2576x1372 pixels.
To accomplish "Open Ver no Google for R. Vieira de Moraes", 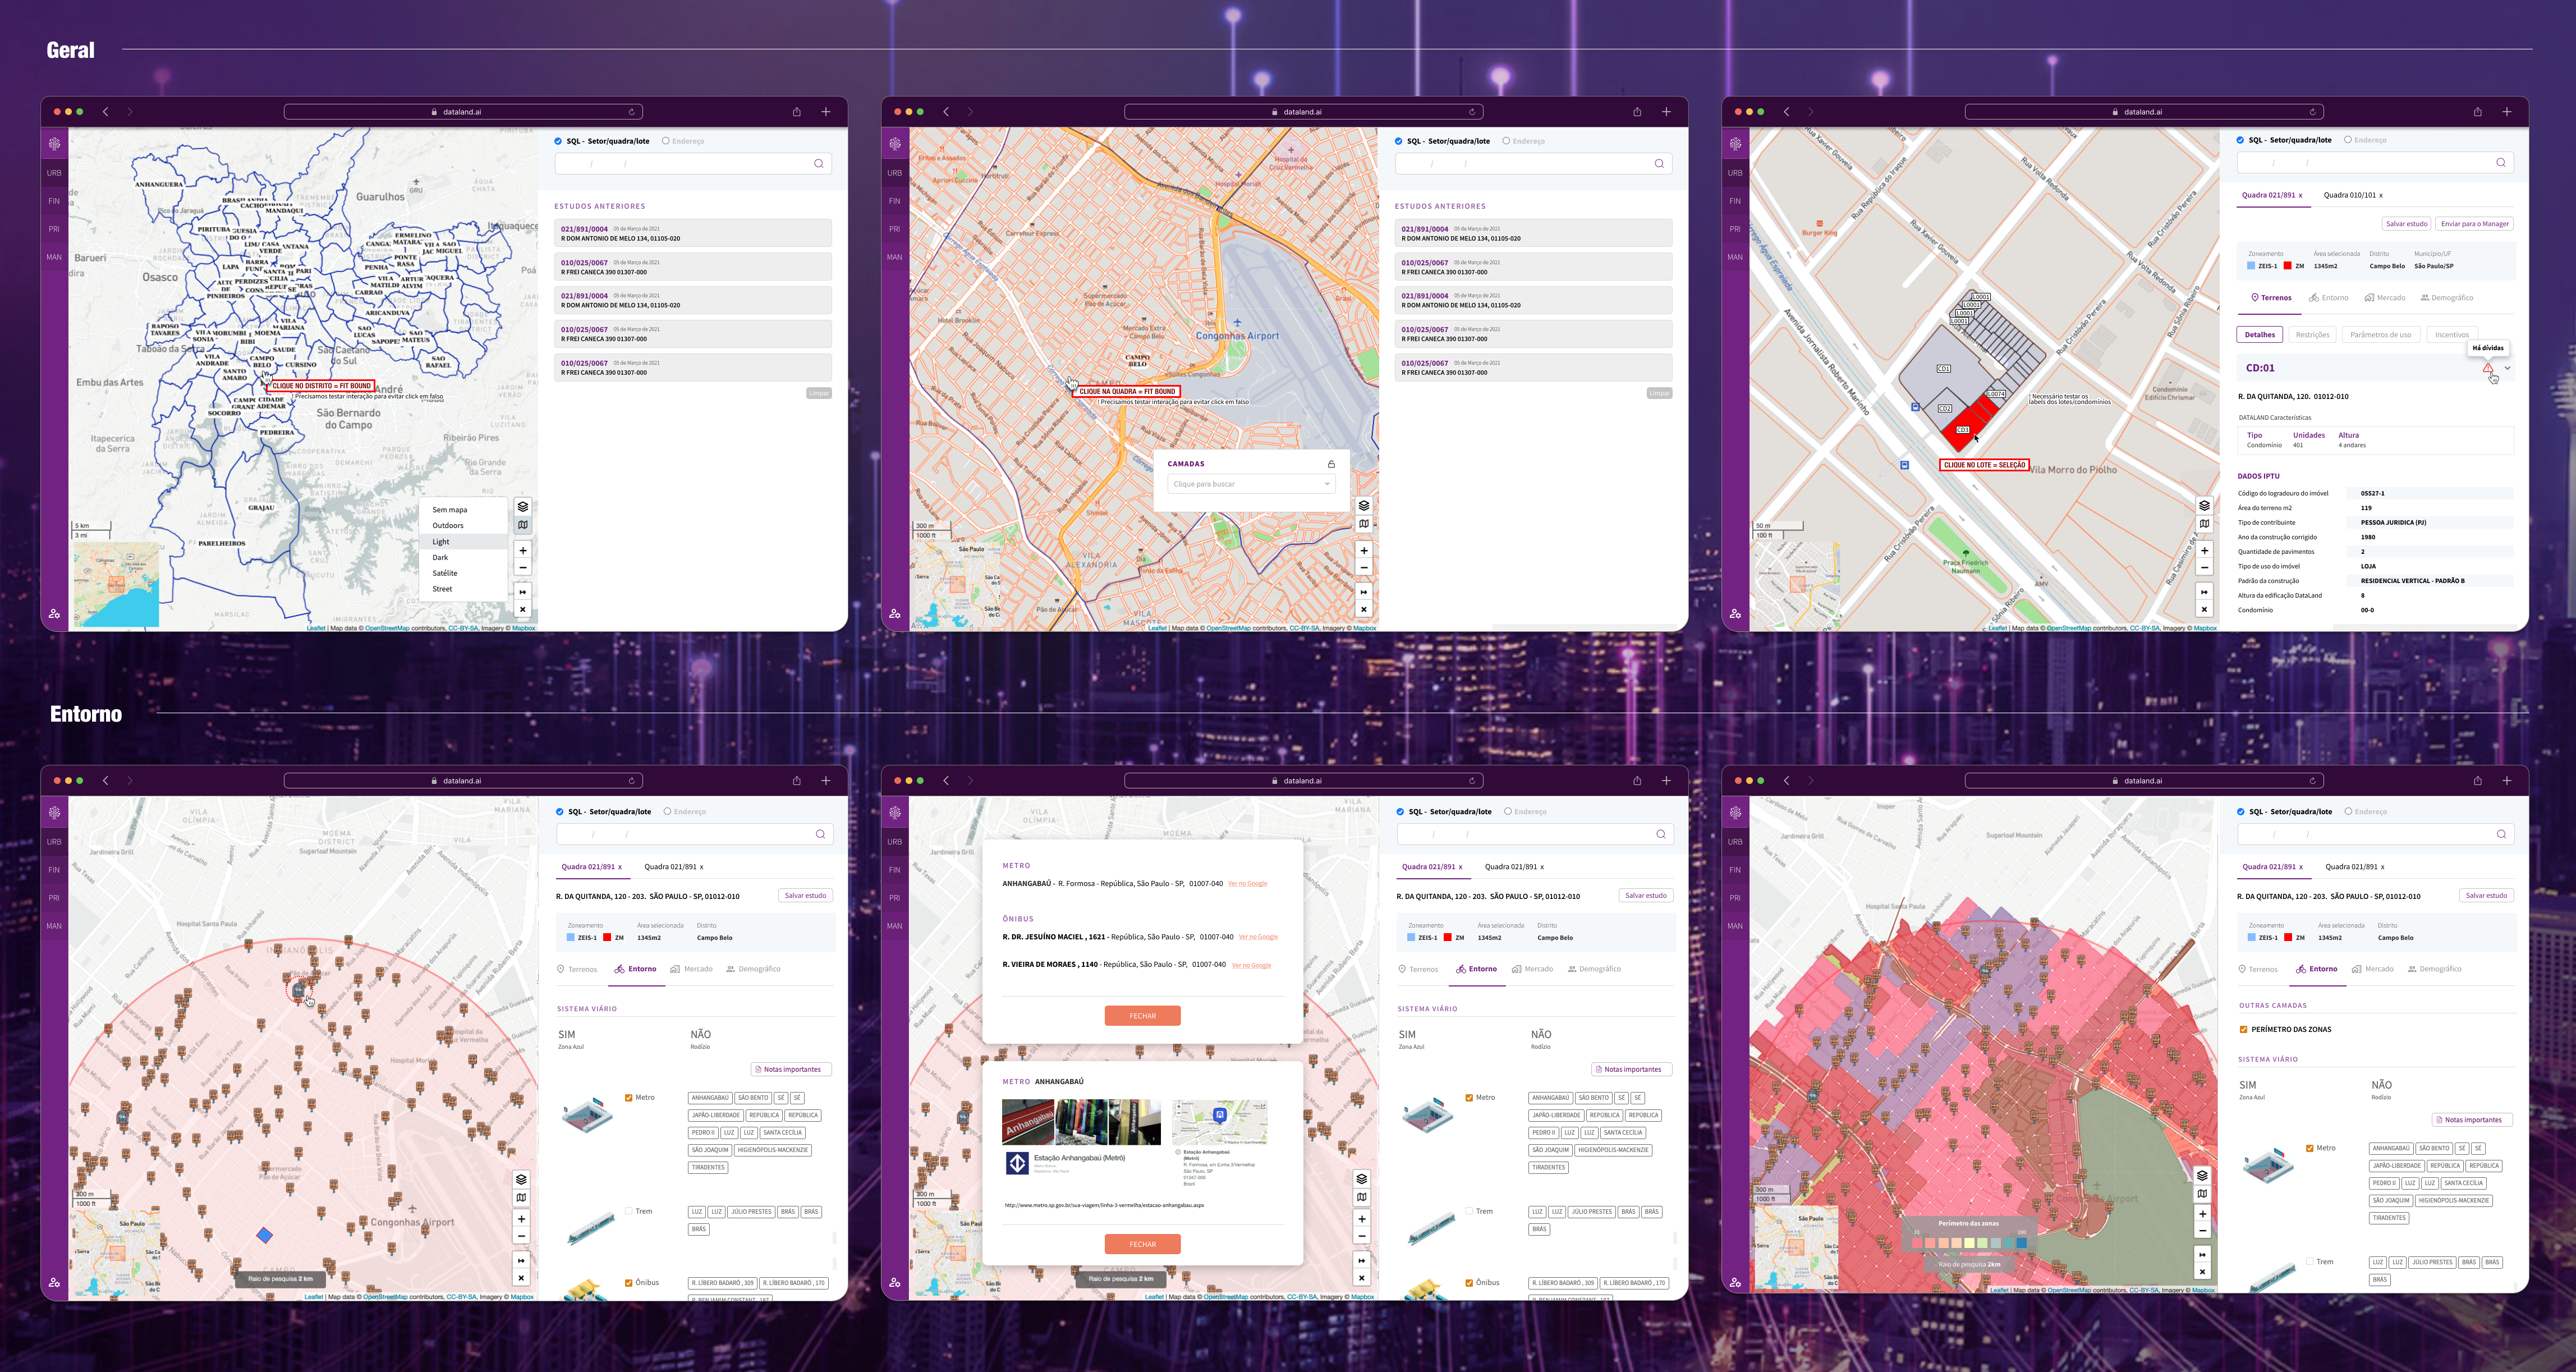I will [x=1251, y=966].
